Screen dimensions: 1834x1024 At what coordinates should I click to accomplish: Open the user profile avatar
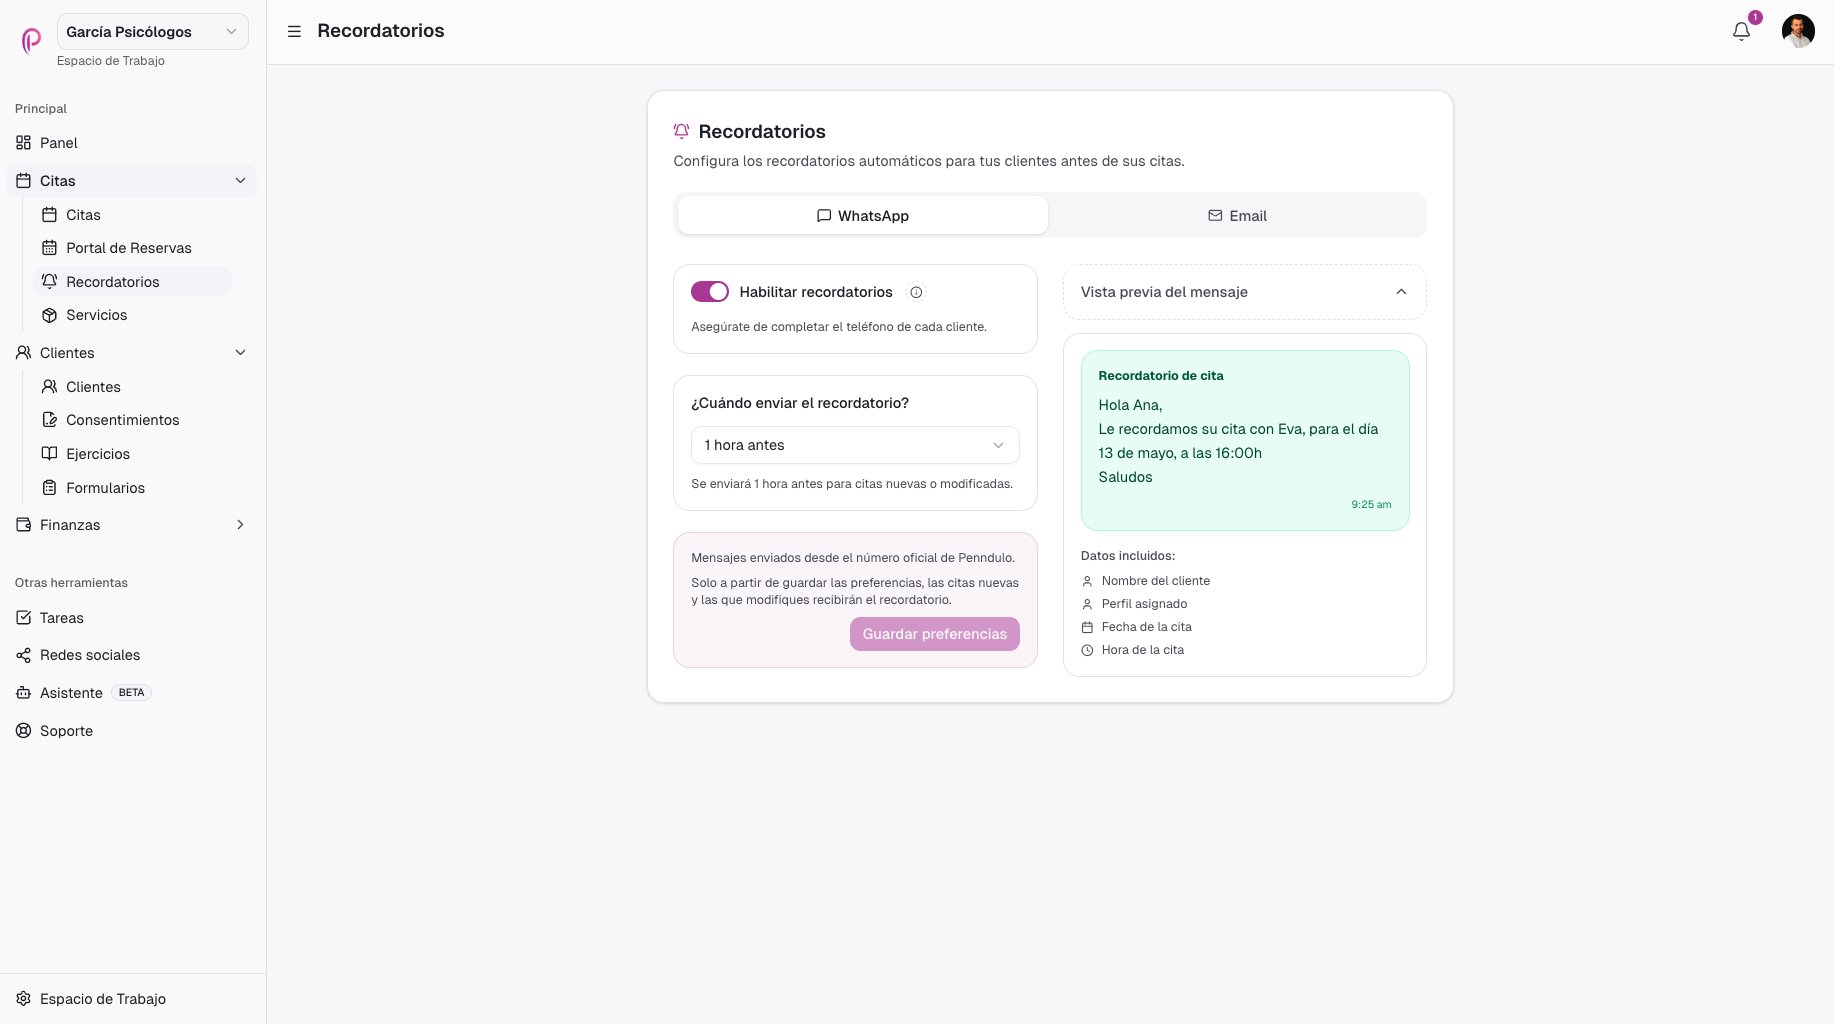[x=1798, y=31]
